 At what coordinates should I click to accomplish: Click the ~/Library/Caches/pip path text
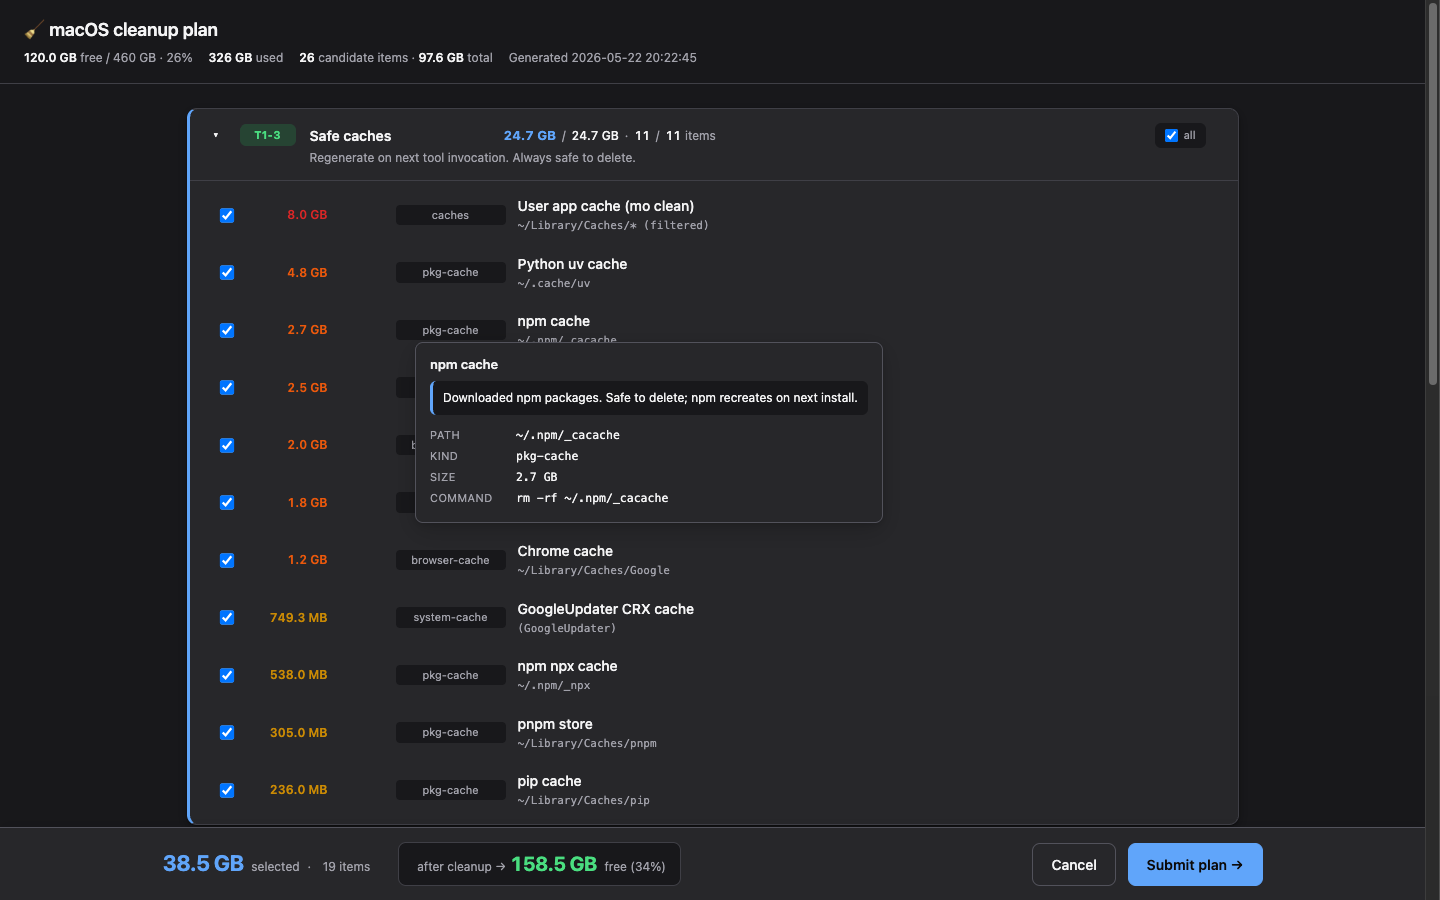pyautogui.click(x=583, y=801)
